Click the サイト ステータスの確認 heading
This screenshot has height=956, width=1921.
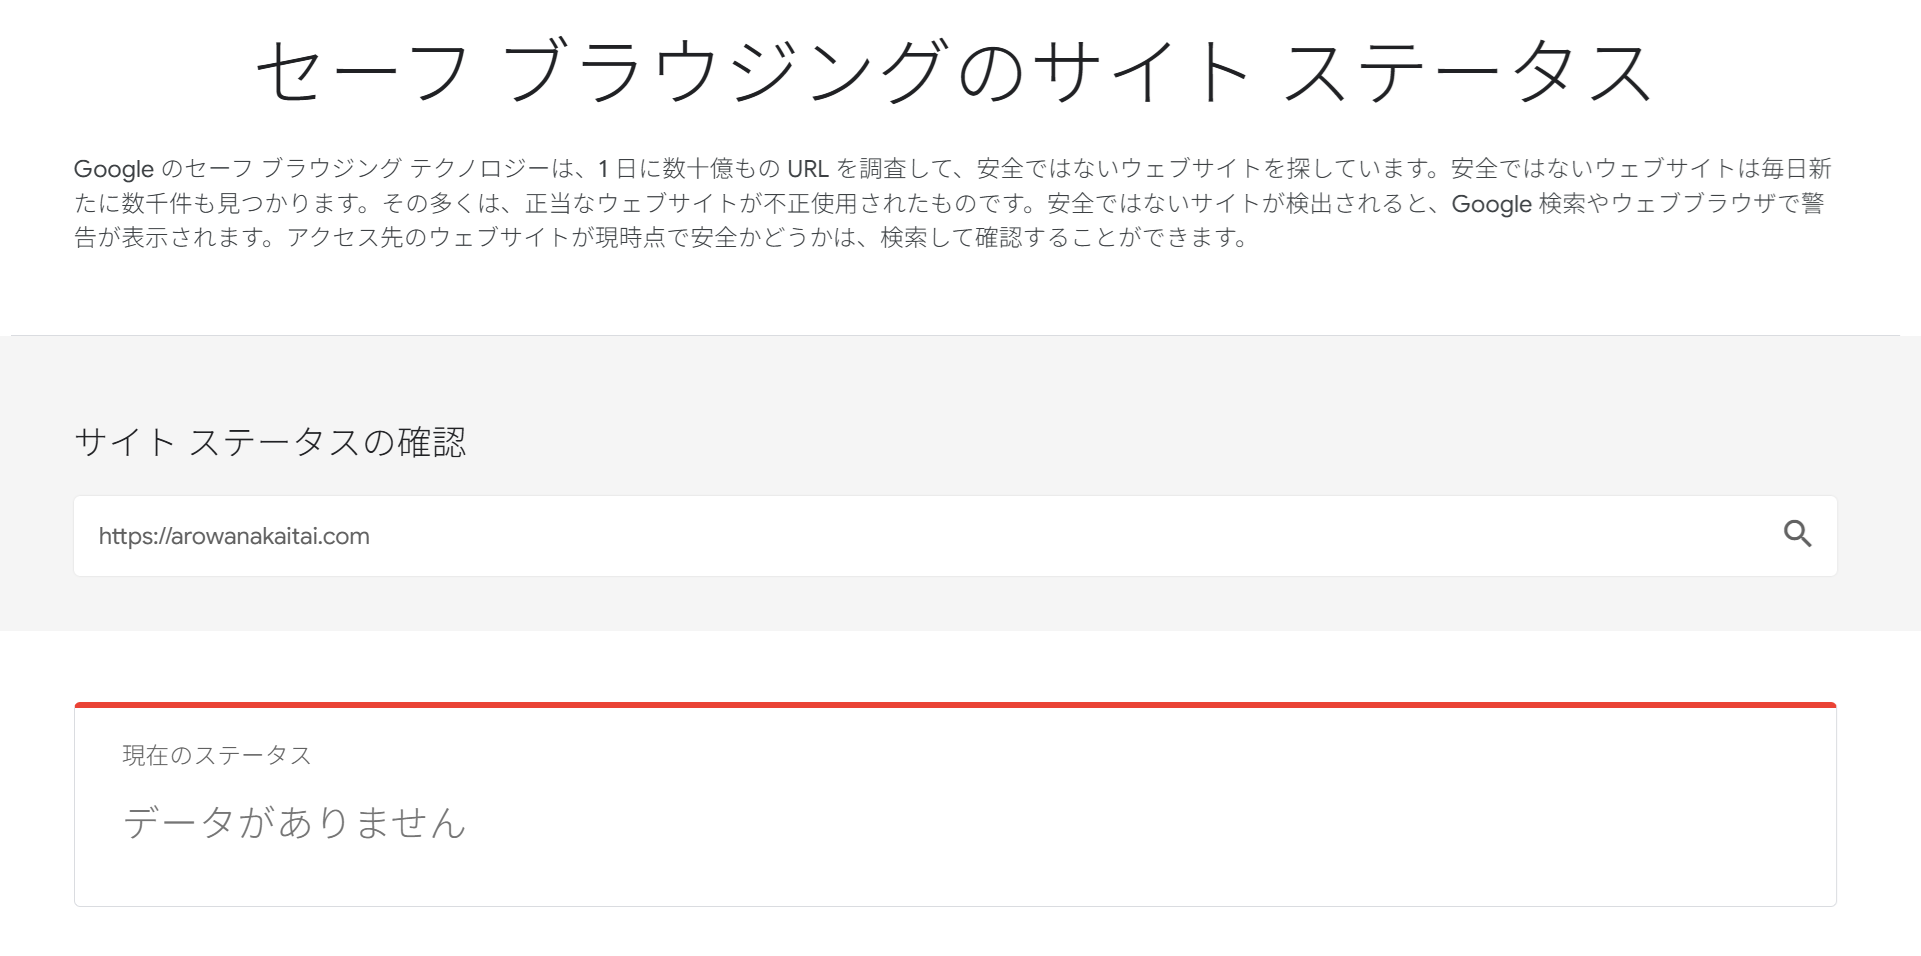pyautogui.click(x=270, y=442)
